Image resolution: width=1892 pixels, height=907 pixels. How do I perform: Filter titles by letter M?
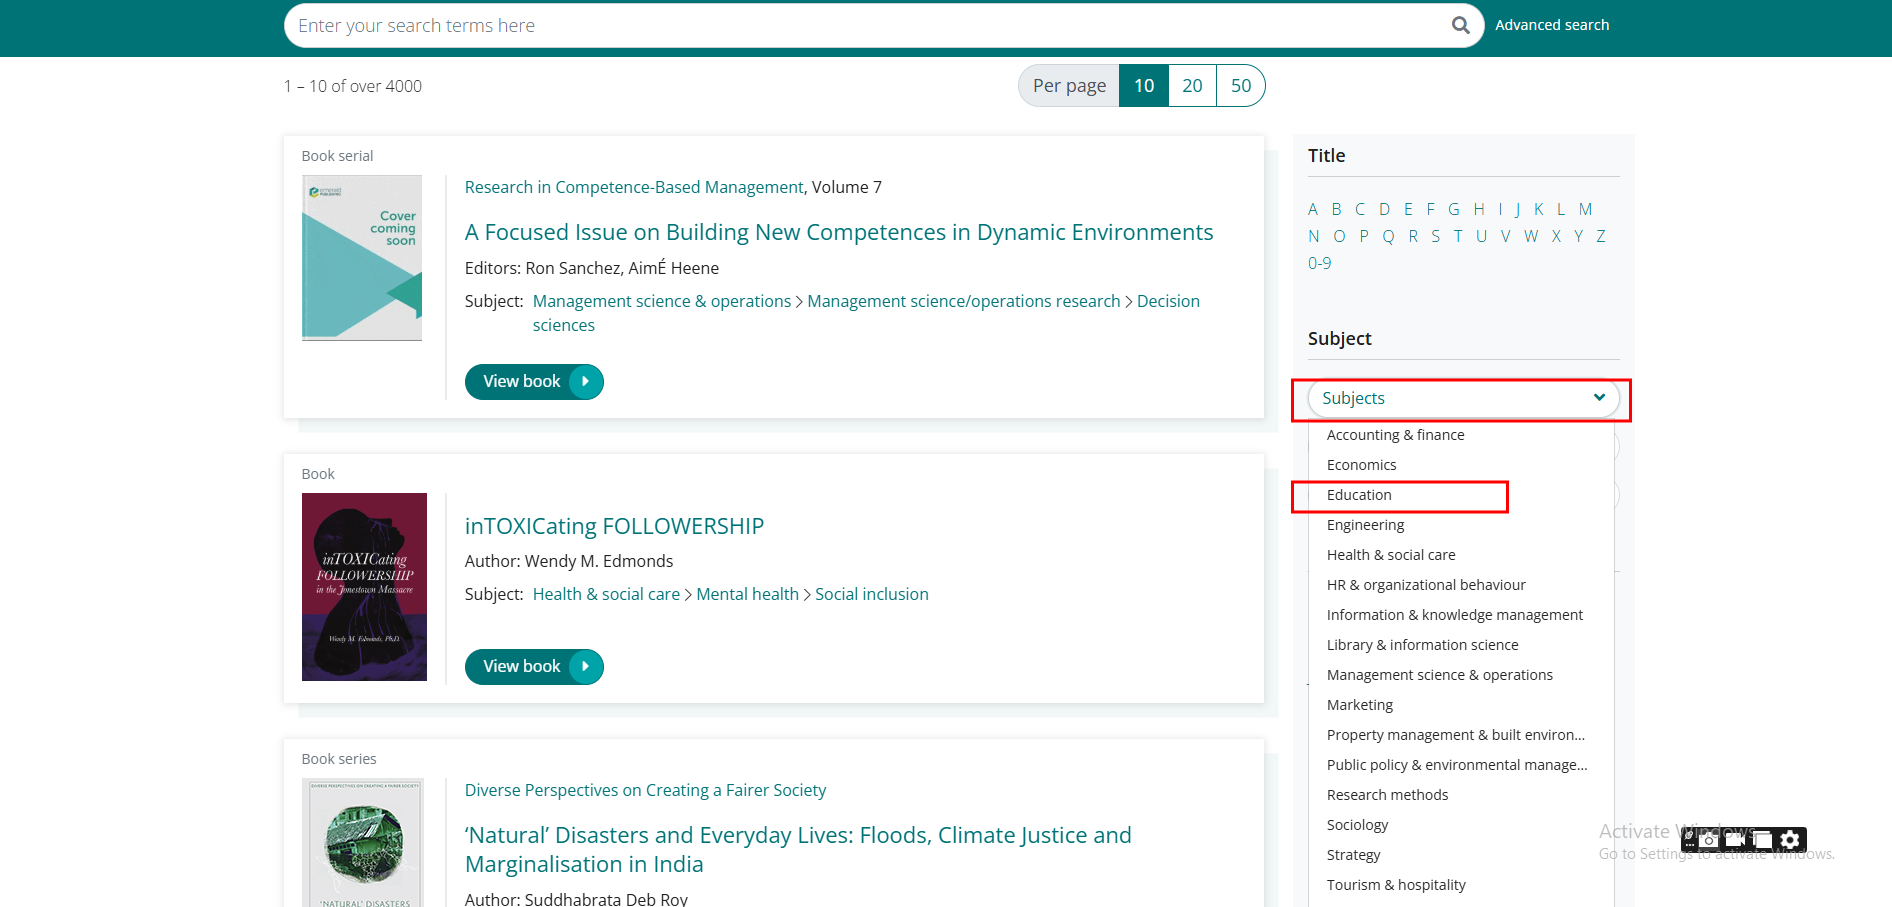coord(1585,209)
